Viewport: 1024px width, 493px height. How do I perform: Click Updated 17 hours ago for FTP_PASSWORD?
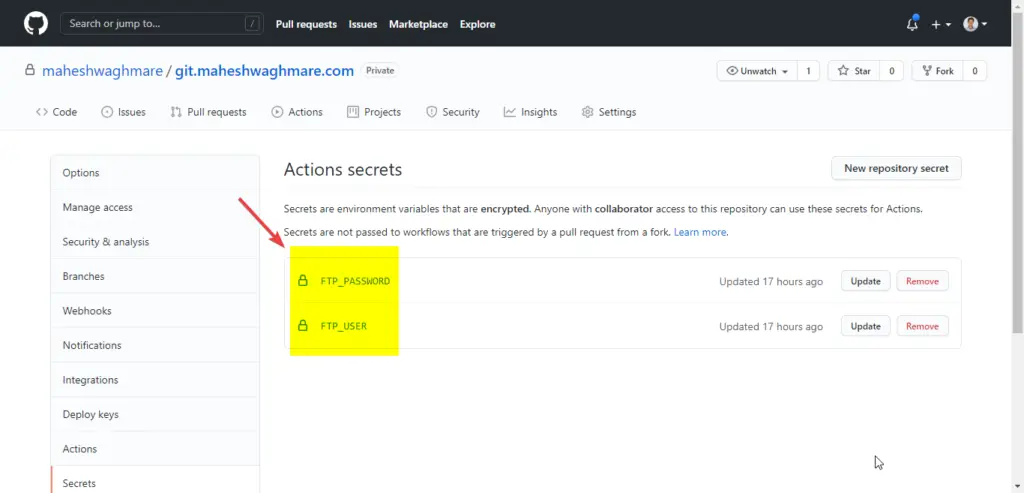[771, 282]
